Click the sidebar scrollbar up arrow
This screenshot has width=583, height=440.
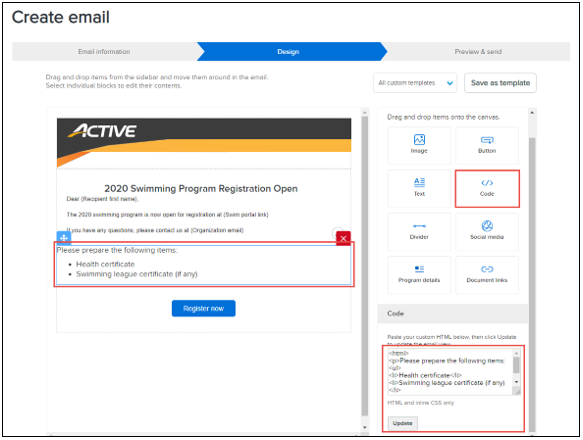point(532,112)
